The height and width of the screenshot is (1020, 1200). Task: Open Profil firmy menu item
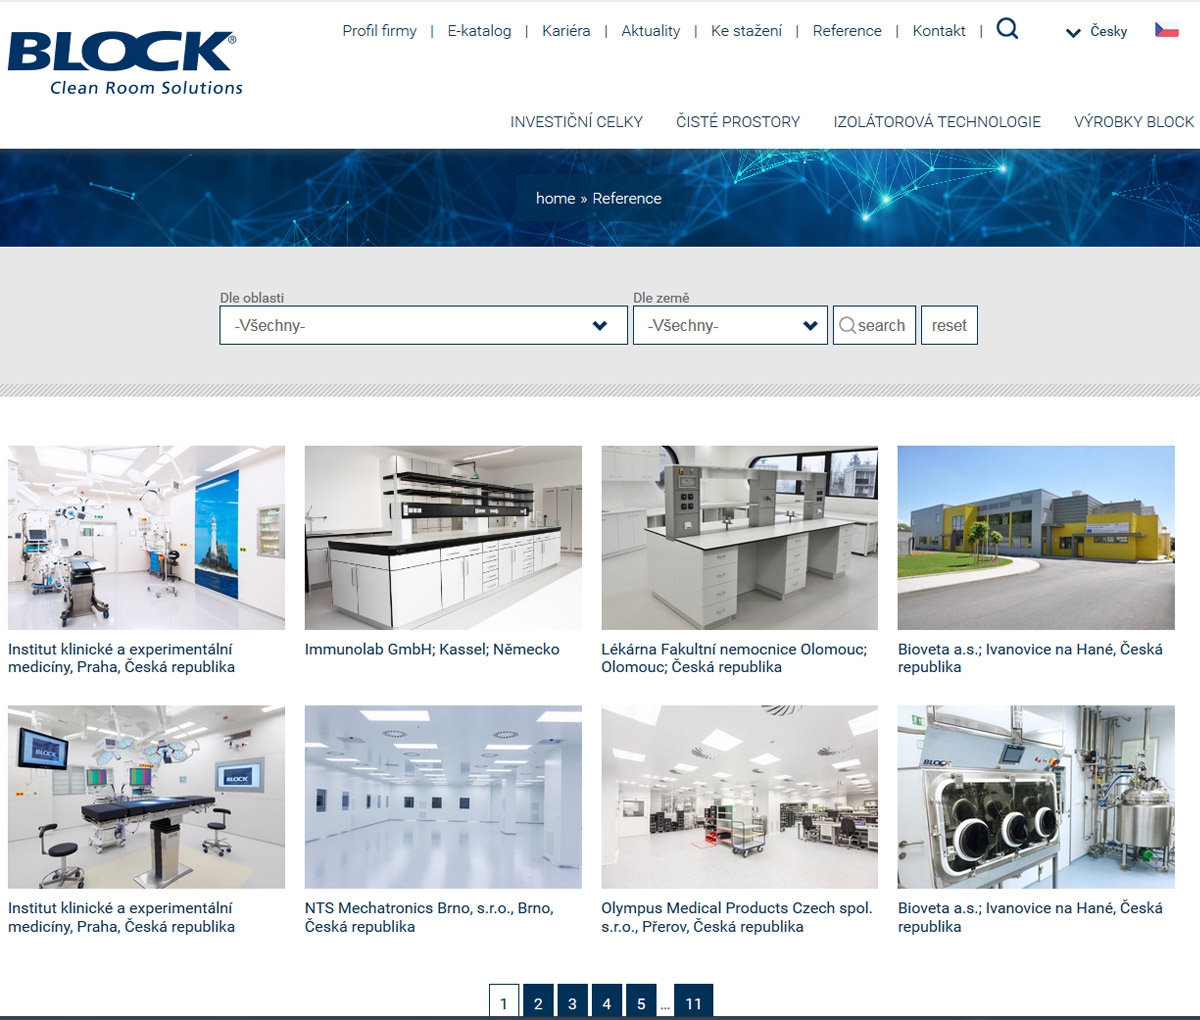coord(379,31)
